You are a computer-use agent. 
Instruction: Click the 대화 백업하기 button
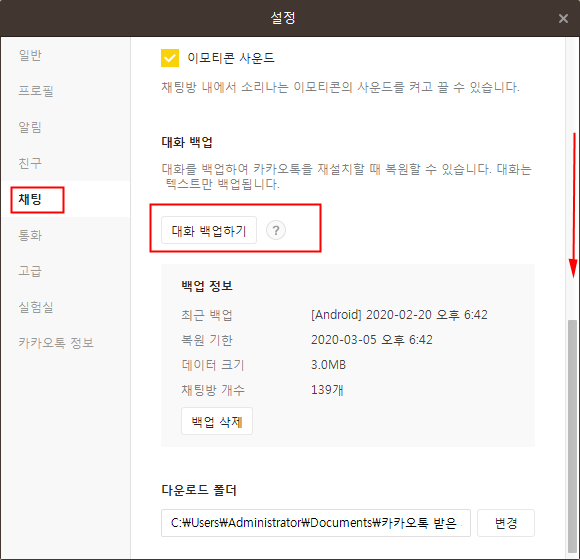(209, 230)
